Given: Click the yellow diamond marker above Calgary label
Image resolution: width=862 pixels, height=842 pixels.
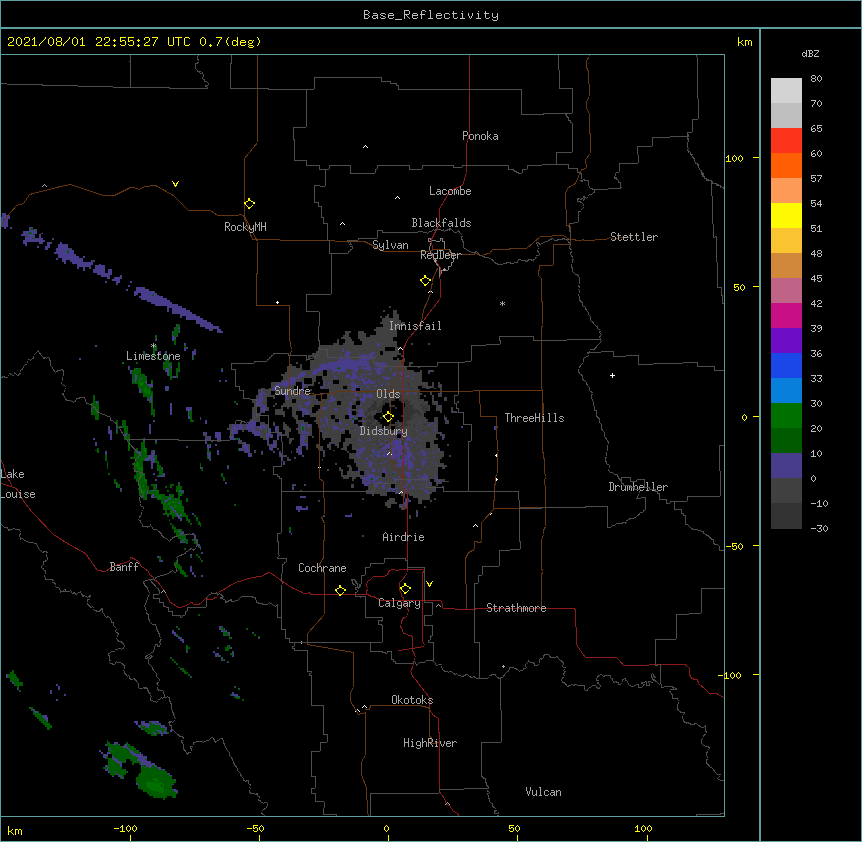Looking at the screenshot, I should pos(405,589).
